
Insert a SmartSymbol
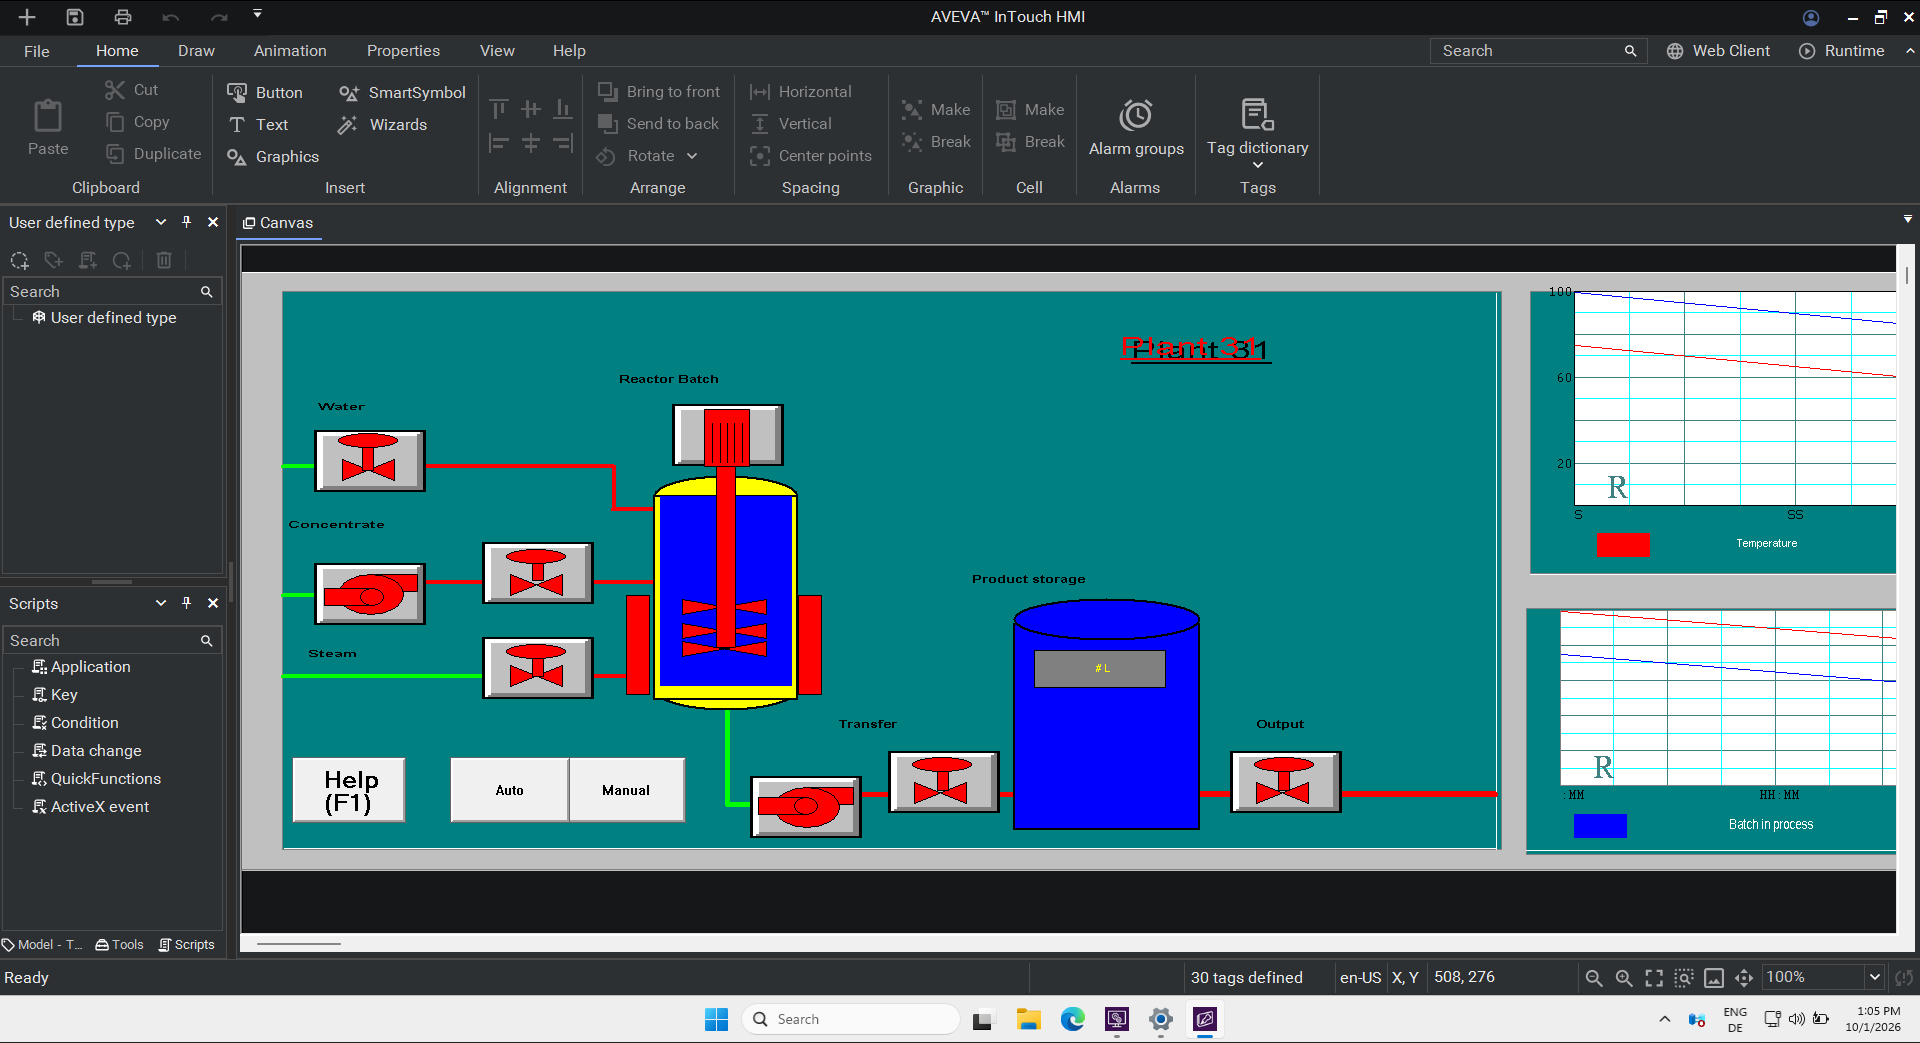(x=402, y=92)
